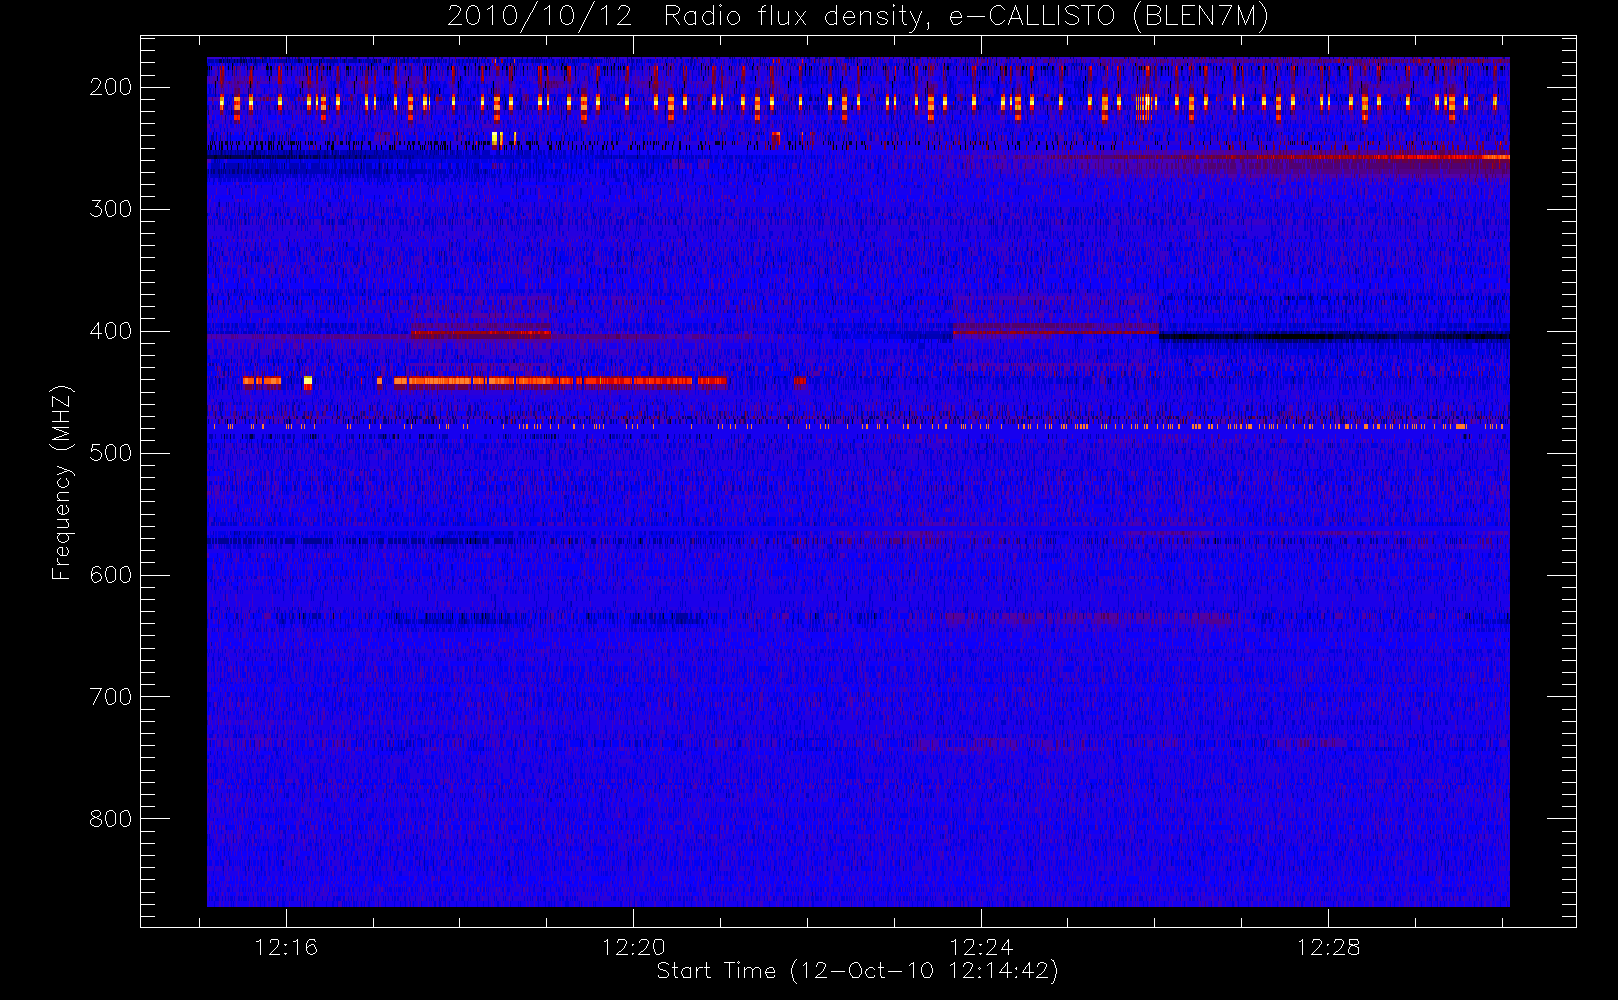Image resolution: width=1618 pixels, height=1000 pixels.
Task: Click the 12:20 time tick label
Action: click(x=634, y=947)
